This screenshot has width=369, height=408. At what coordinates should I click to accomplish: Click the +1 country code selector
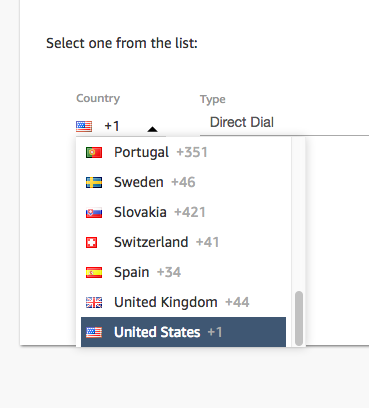click(x=121, y=126)
